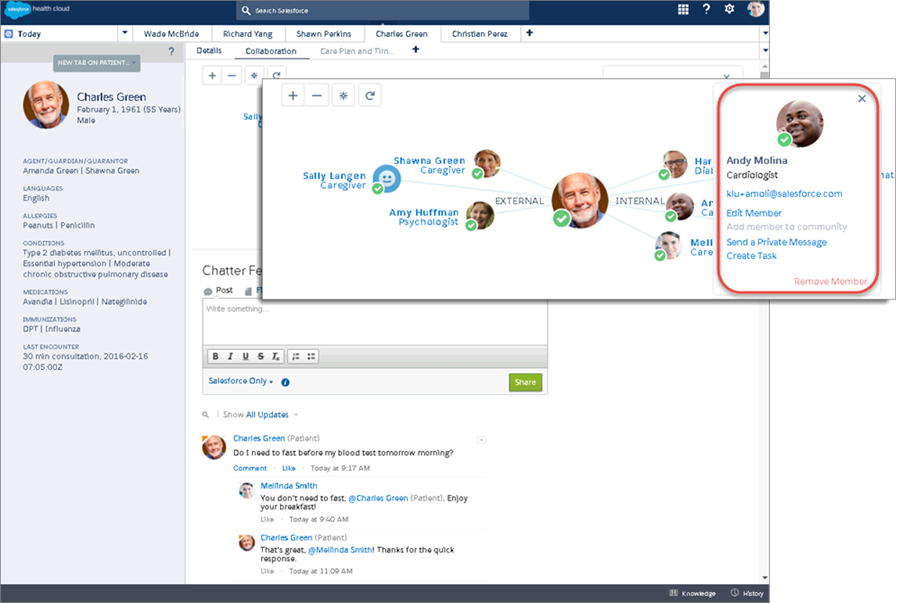Click the refresh icon in the network popup

pyautogui.click(x=370, y=95)
